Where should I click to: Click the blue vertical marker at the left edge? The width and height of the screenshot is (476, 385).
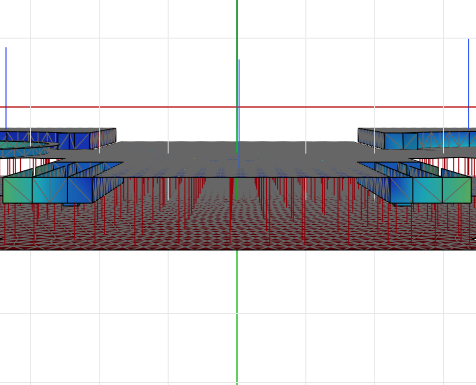click(6, 88)
